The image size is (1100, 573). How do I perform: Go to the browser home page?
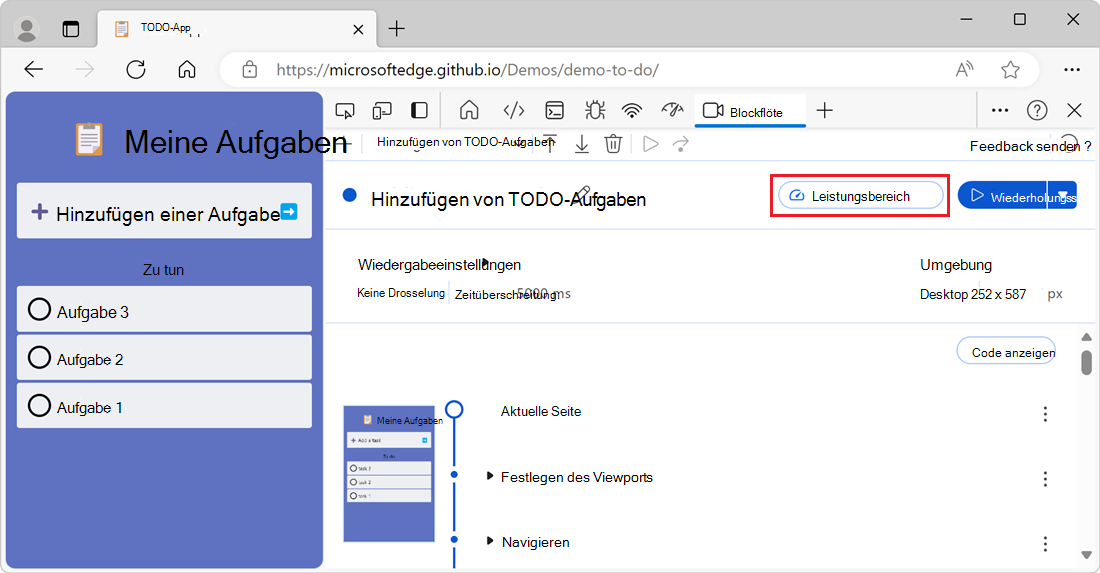[x=187, y=69]
